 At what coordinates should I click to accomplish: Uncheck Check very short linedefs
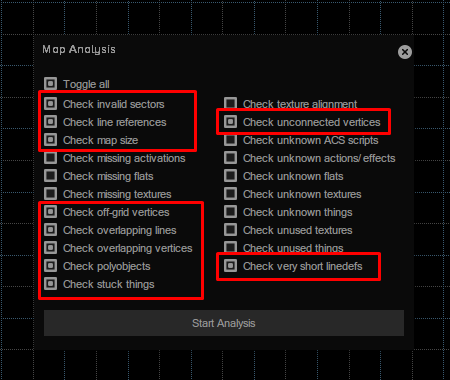pos(230,266)
